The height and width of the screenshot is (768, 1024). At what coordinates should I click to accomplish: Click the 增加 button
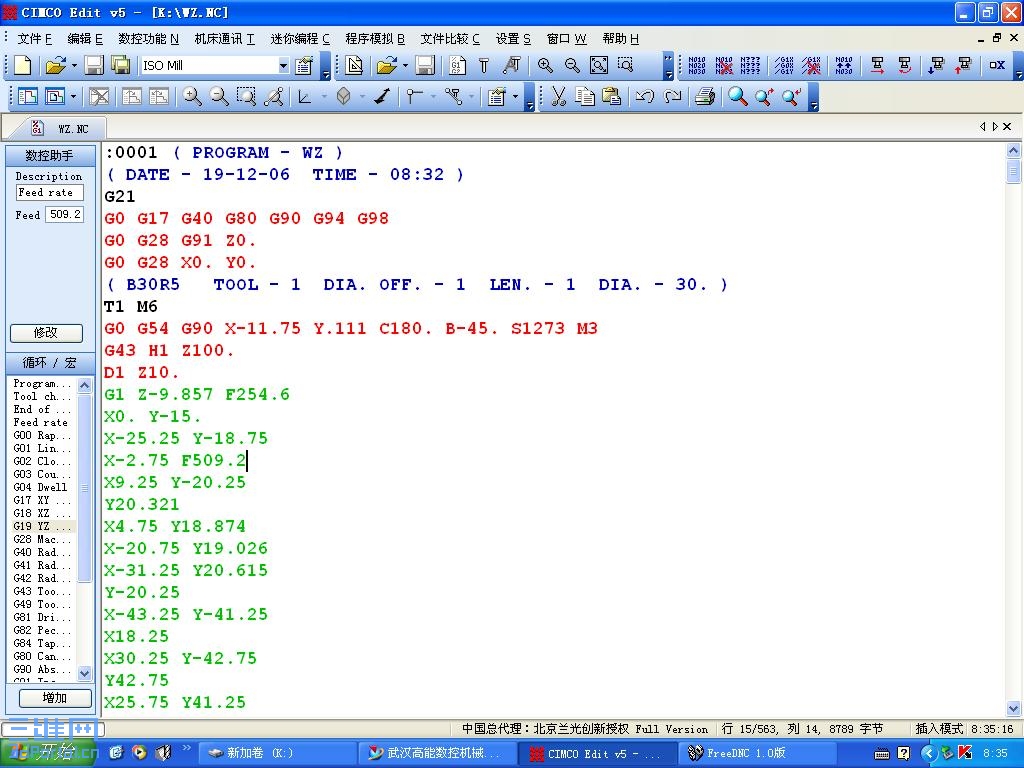(x=55, y=698)
